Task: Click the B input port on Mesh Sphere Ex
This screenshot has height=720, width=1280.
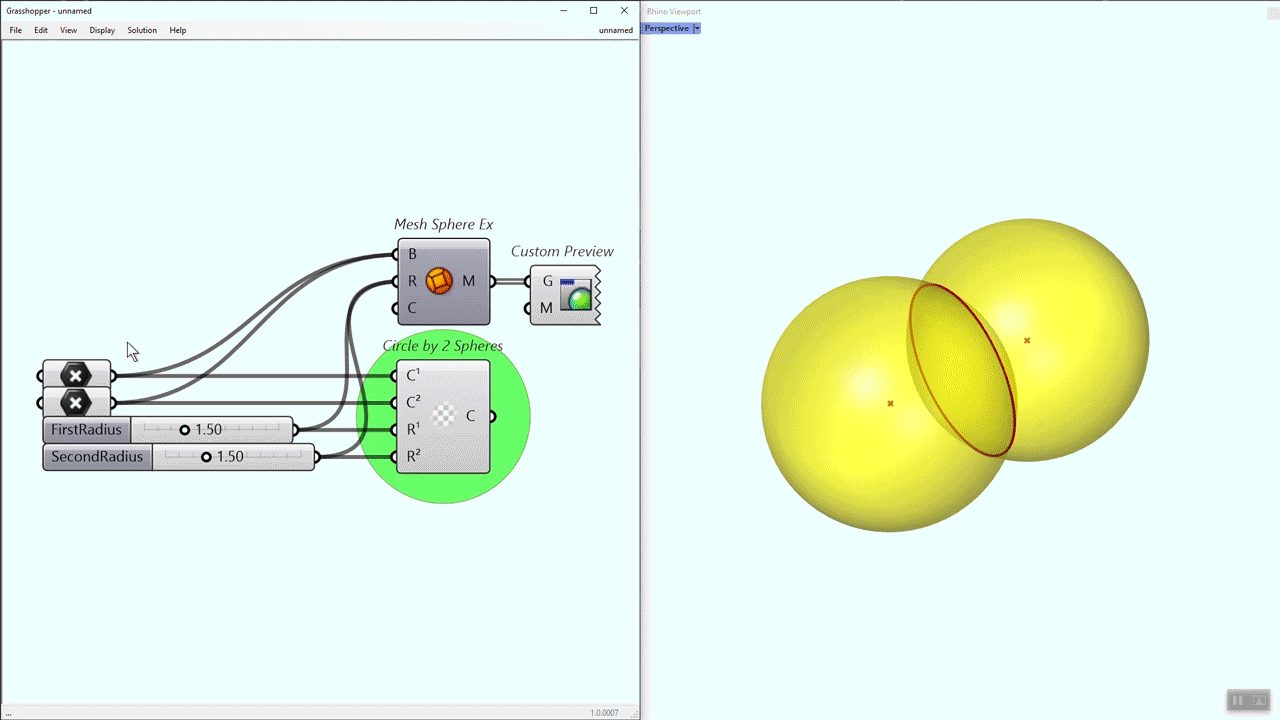Action: pos(397,254)
